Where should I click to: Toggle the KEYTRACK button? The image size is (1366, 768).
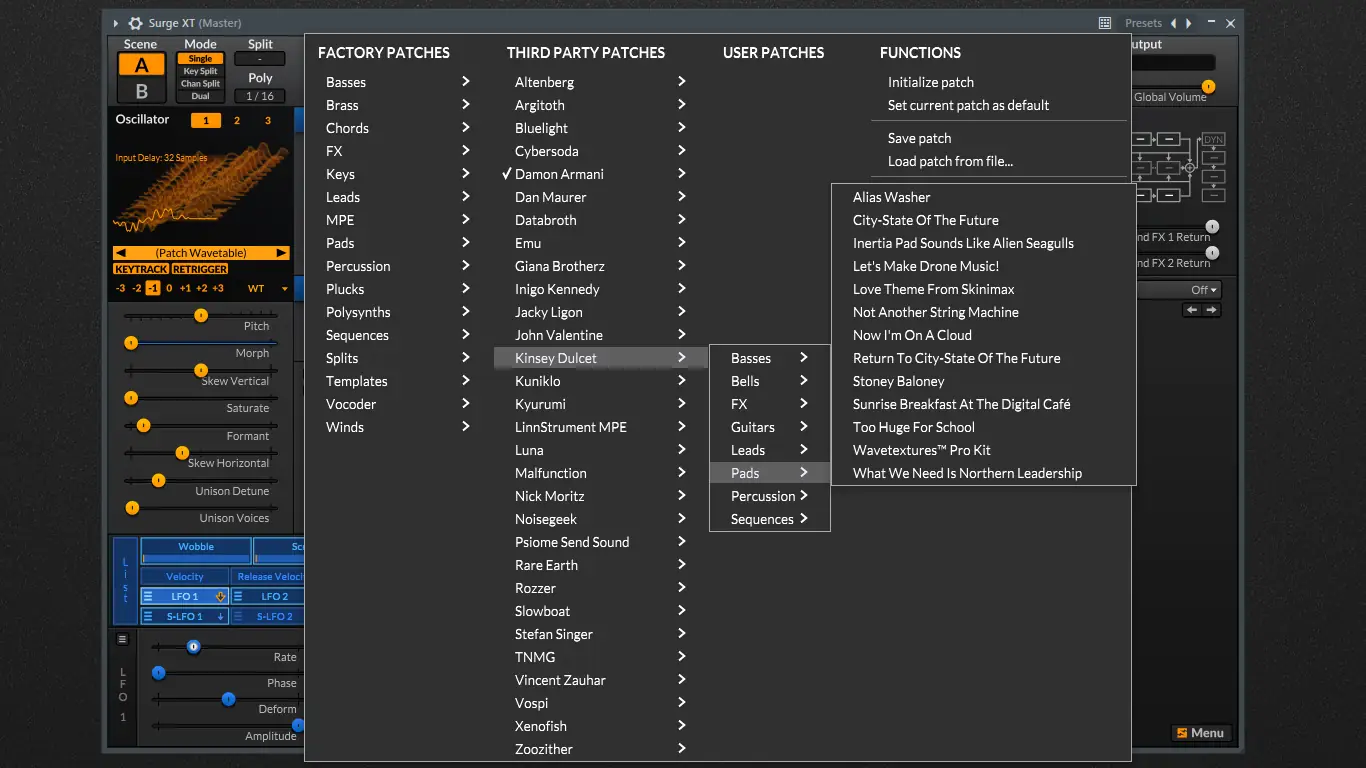[141, 269]
